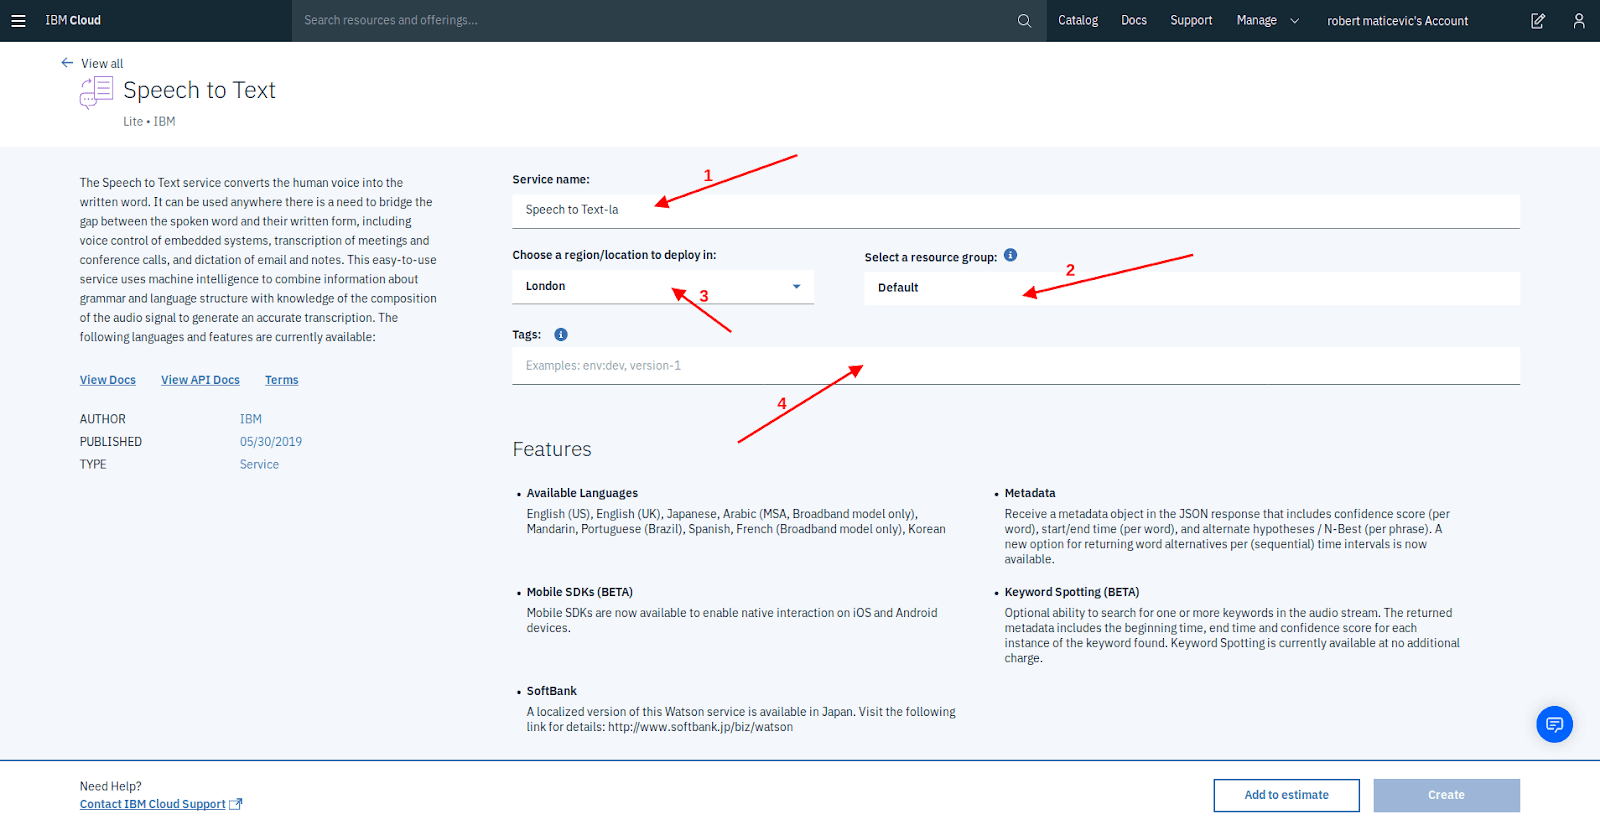Open robert maticevic's Account switcher
Image resolution: width=1600 pixels, height=830 pixels.
click(x=1398, y=21)
